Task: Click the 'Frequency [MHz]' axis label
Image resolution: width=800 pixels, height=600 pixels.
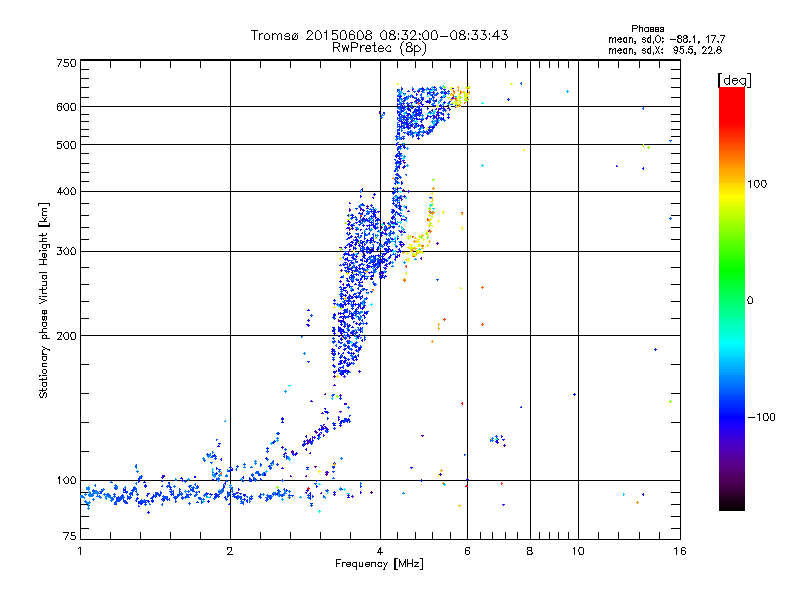Action: pyautogui.click(x=379, y=564)
